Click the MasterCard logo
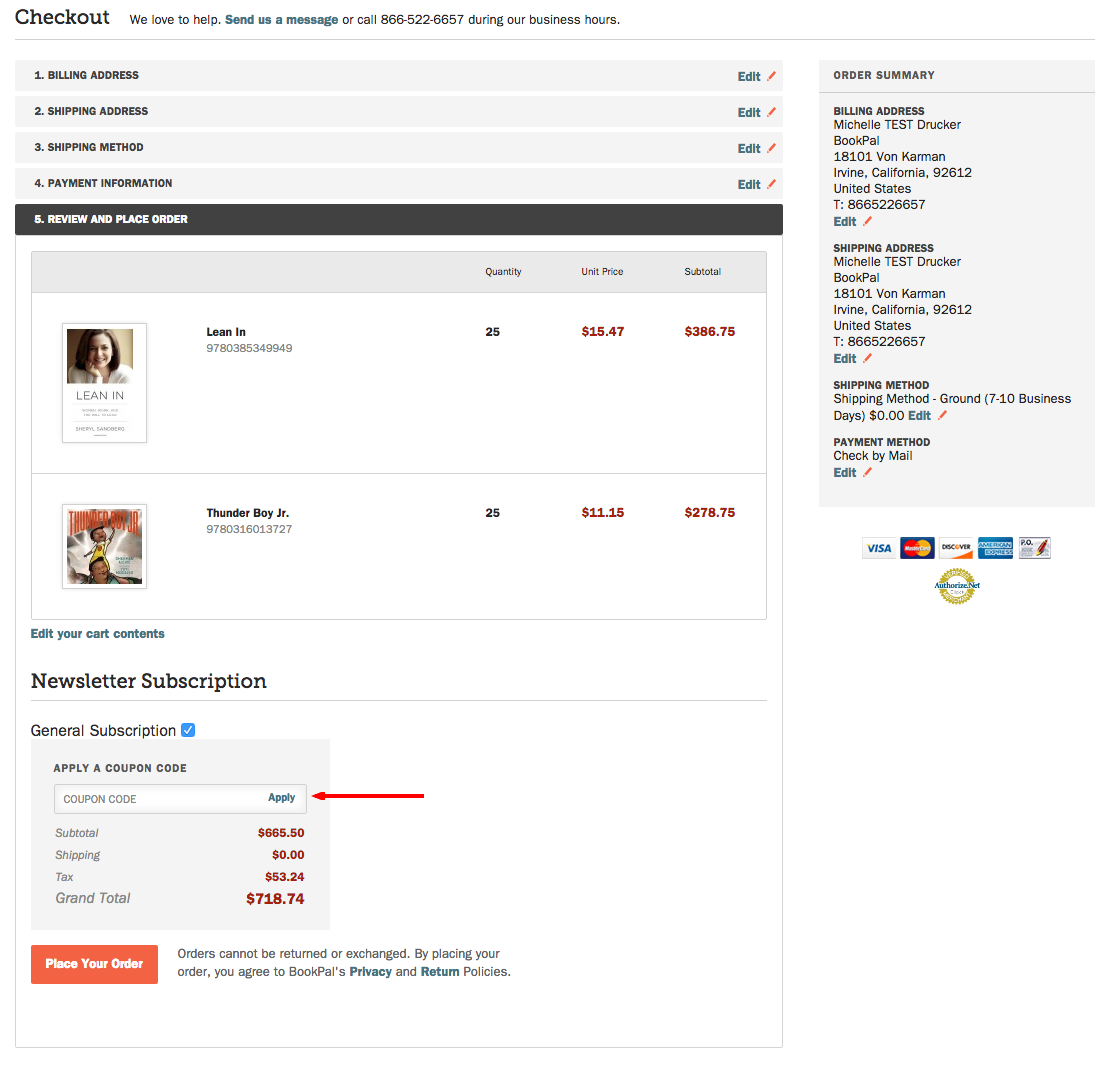 click(917, 548)
